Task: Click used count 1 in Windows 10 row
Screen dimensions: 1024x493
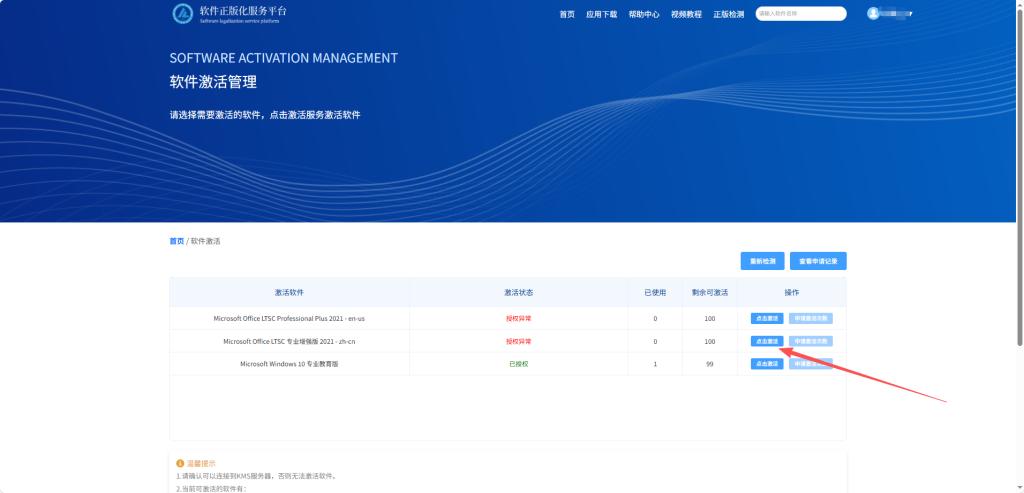Action: 655,364
